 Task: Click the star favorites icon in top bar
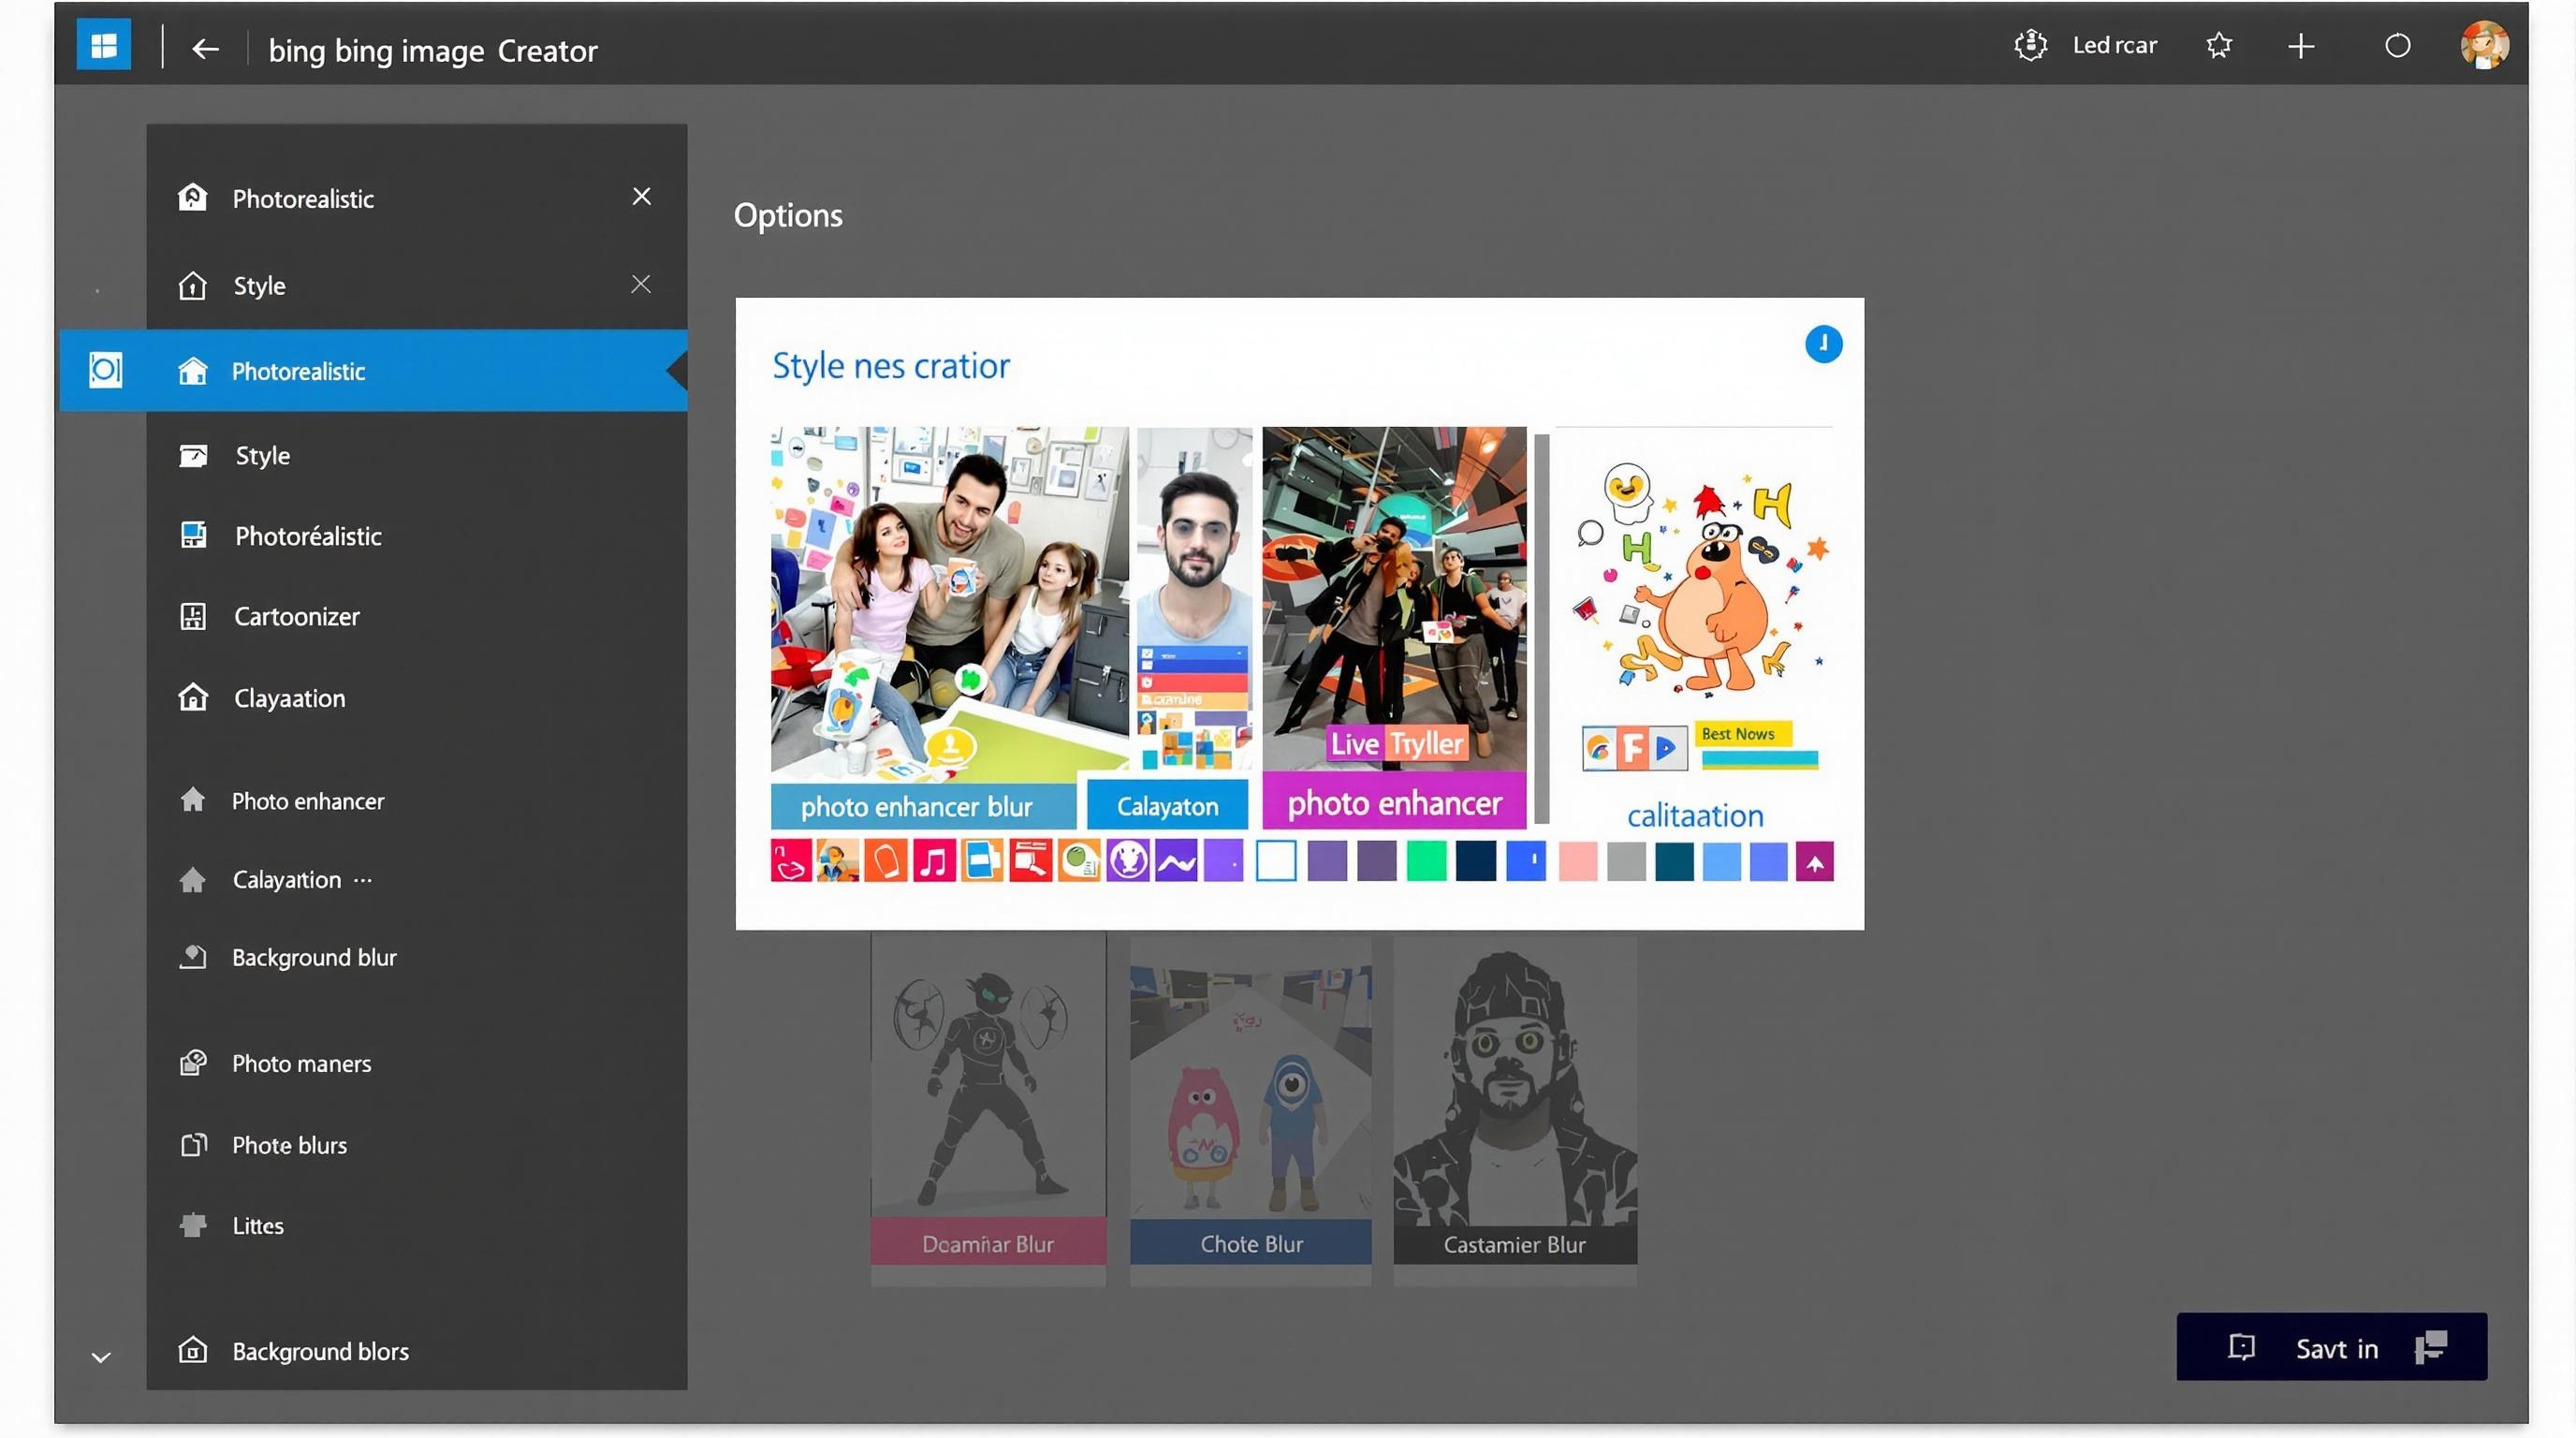[2218, 45]
